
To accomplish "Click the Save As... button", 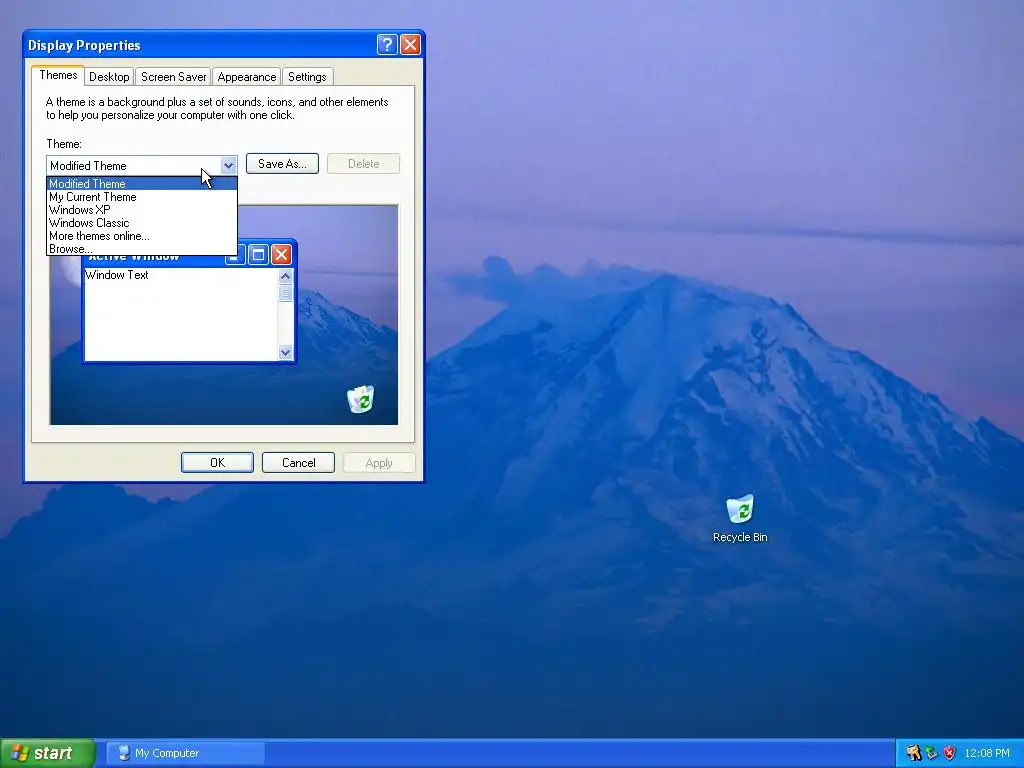I will click(282, 164).
